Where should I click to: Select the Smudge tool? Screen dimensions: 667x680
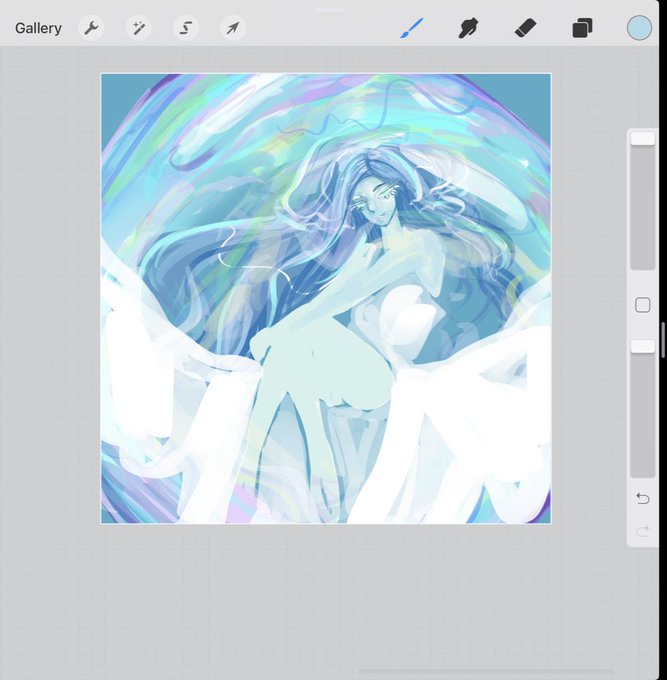[x=468, y=28]
